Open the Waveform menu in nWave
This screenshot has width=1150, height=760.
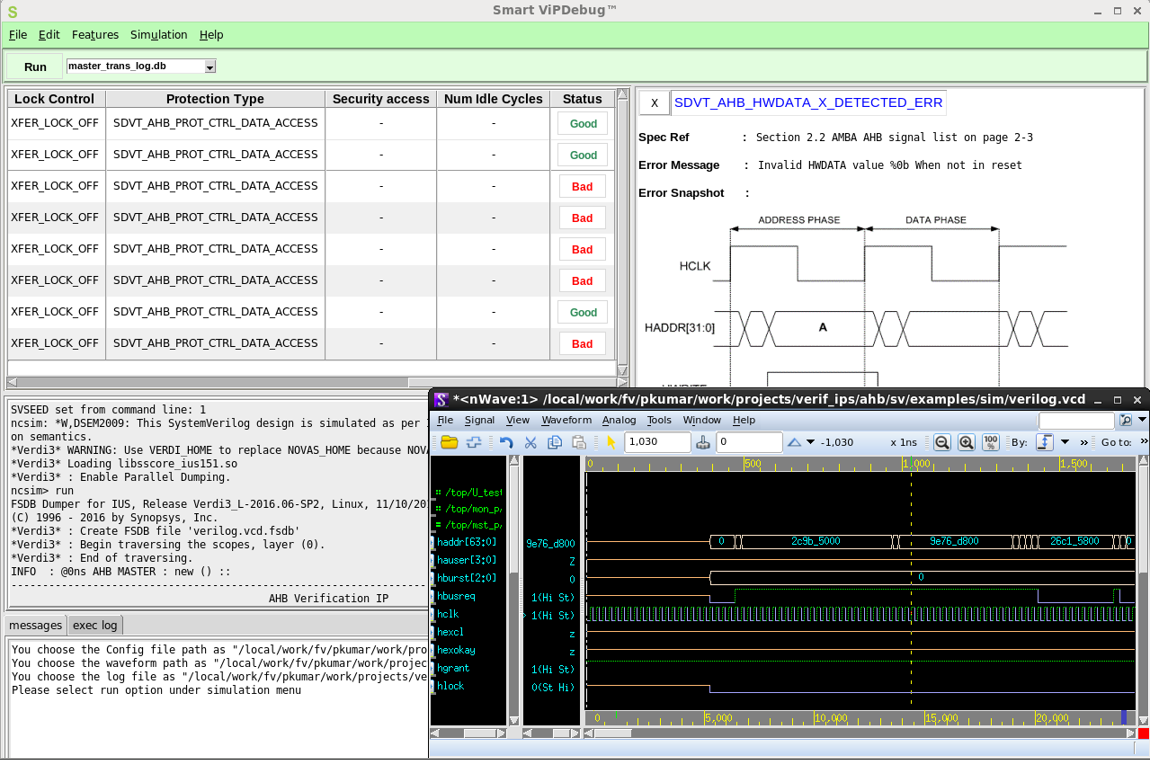tap(566, 420)
